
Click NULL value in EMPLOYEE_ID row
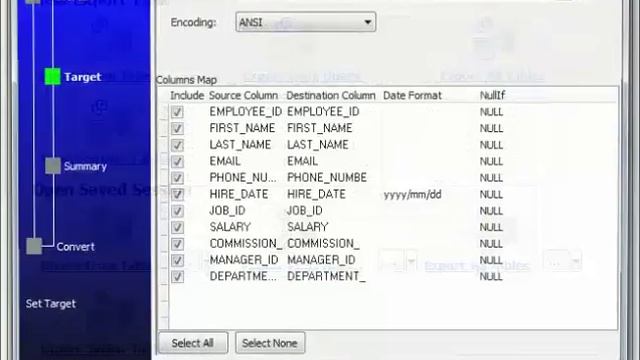coord(491,112)
